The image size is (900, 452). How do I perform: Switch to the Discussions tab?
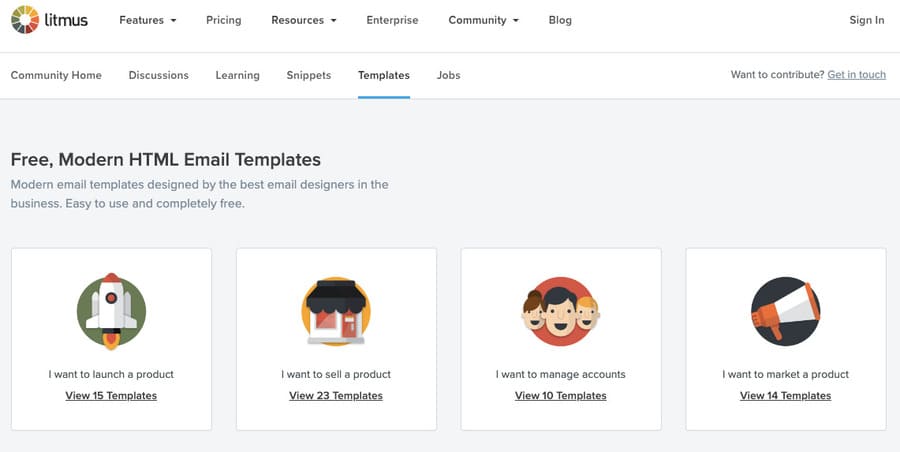pyautogui.click(x=158, y=75)
